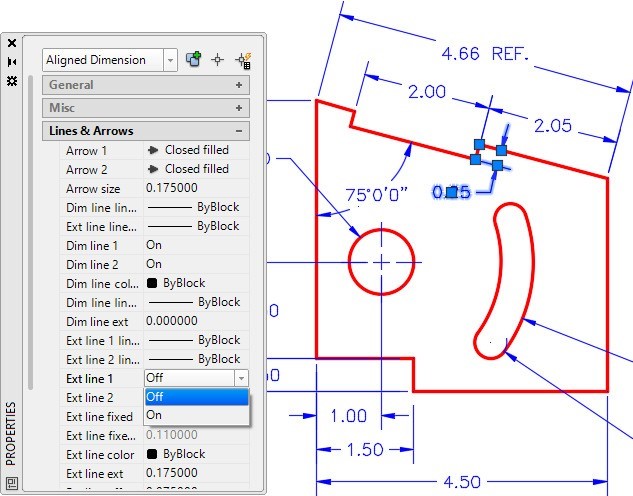Image resolution: width=633 pixels, height=496 pixels.
Task: Open the Aligned Dimension object type dropdown
Action: pyautogui.click(x=169, y=60)
